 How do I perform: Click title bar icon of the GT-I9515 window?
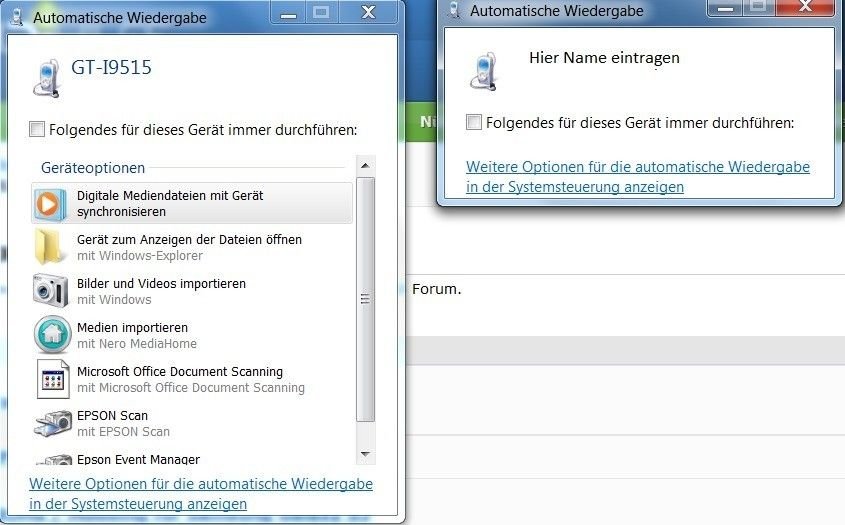tap(17, 17)
